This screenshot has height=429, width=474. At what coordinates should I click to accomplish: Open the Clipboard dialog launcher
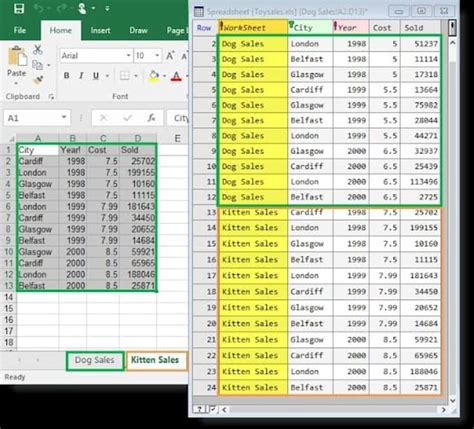pos(51,96)
